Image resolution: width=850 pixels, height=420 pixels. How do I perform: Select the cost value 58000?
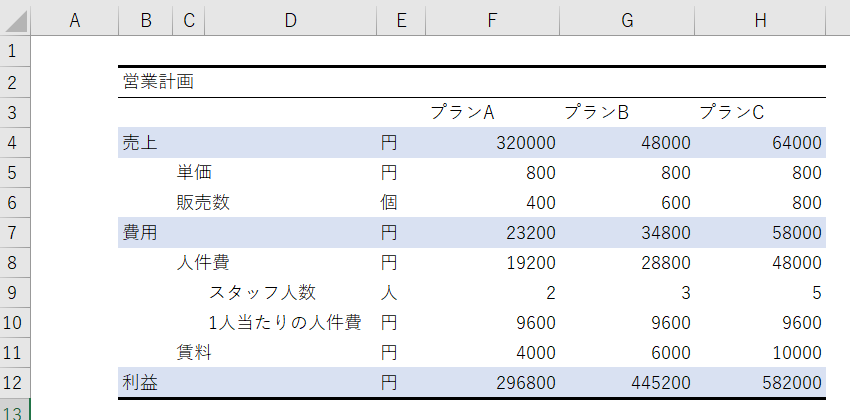click(797, 232)
